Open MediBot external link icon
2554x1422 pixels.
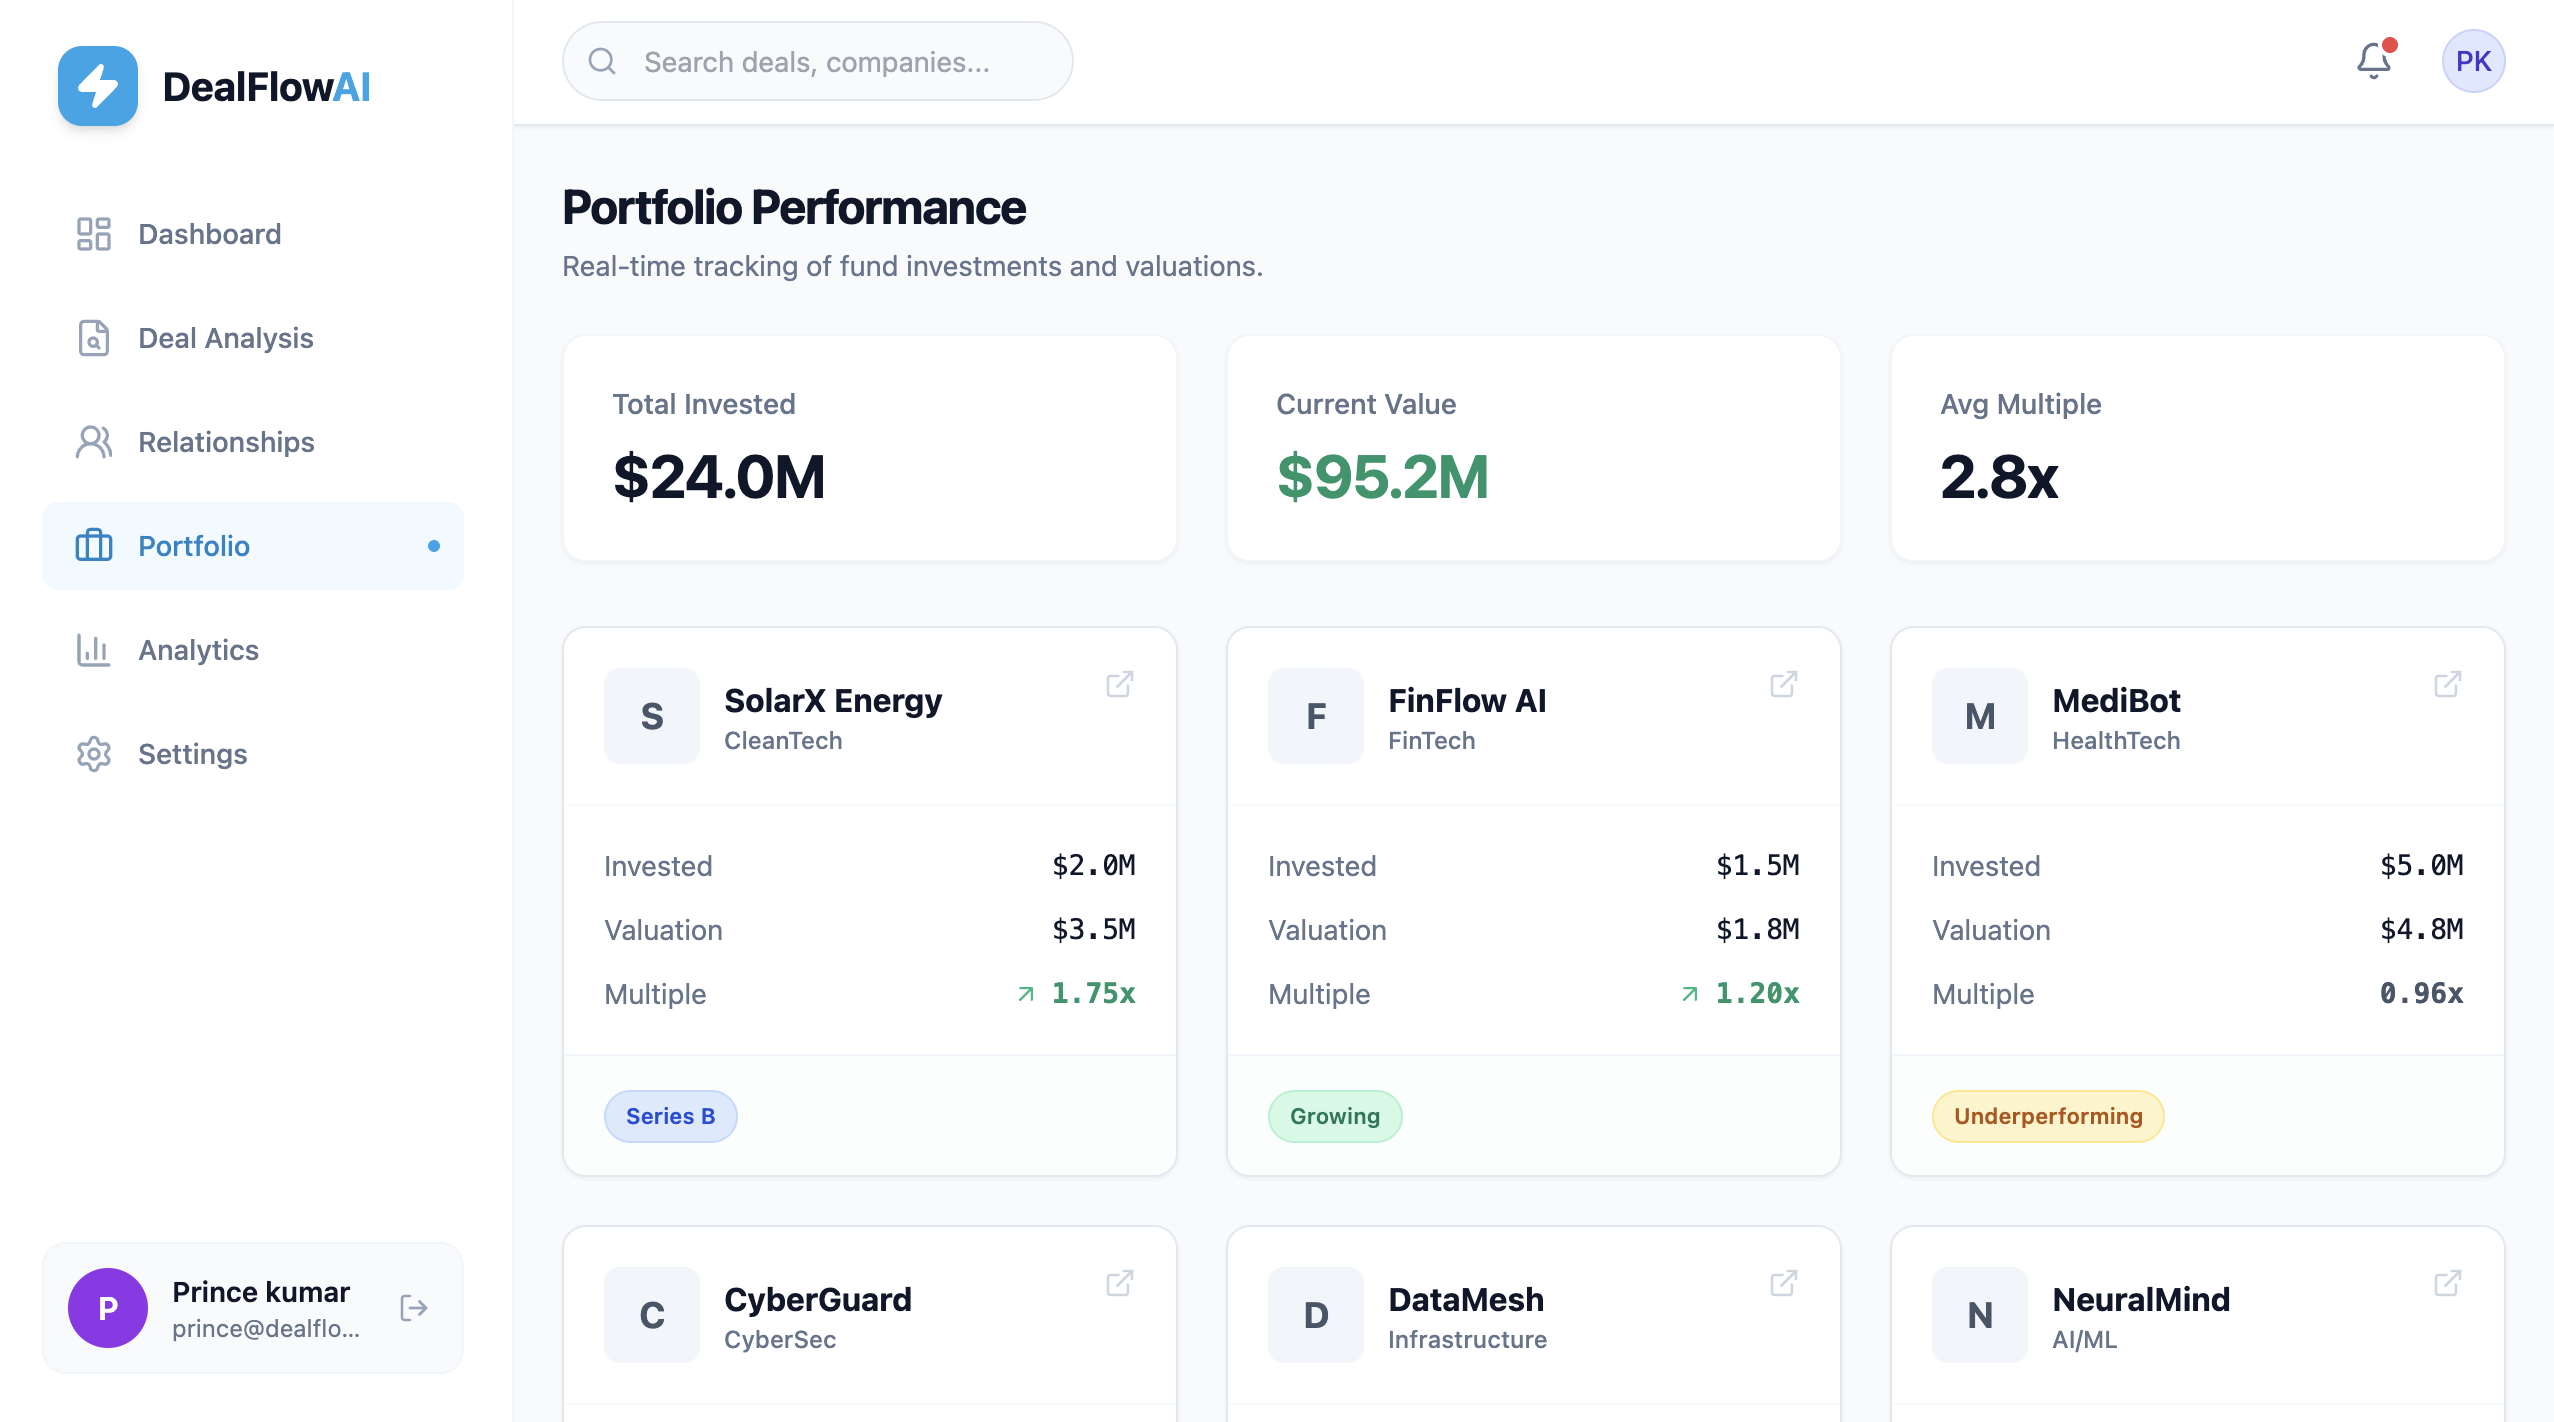(x=2447, y=684)
